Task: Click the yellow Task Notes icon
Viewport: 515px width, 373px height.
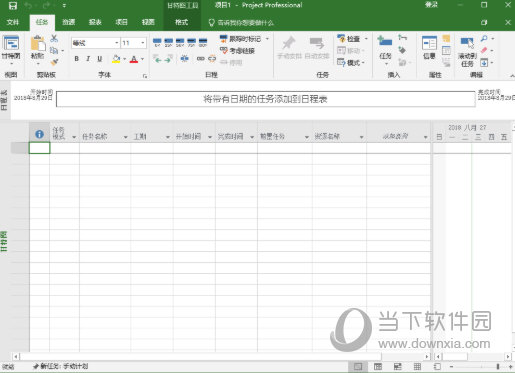Action: click(x=446, y=38)
